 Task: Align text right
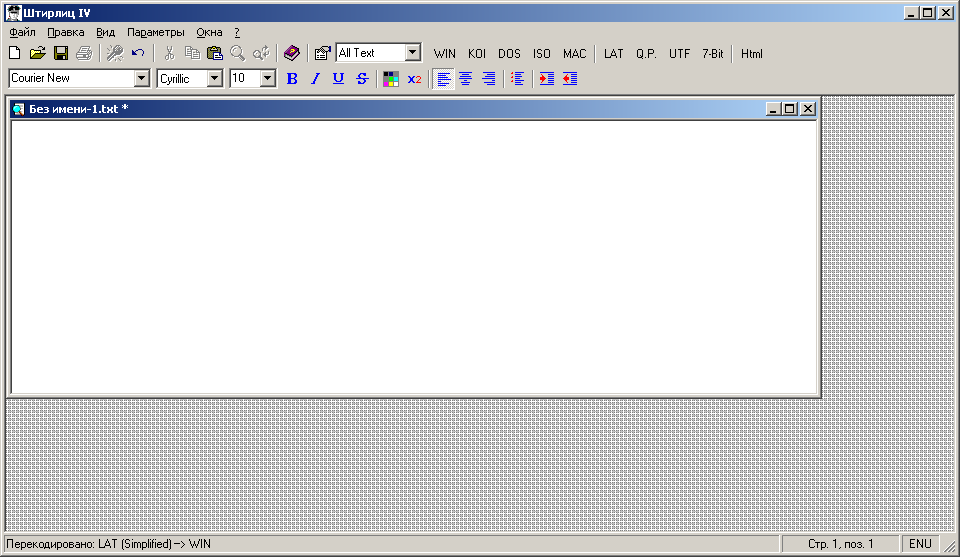click(489, 78)
